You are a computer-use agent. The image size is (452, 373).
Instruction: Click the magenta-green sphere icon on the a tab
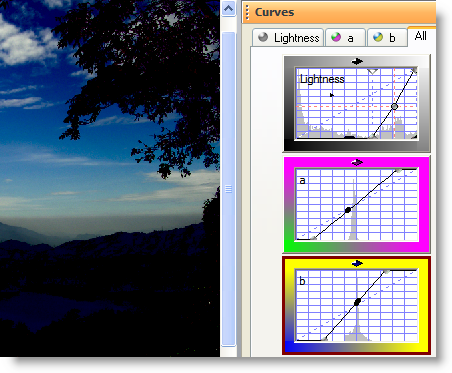[x=336, y=37]
